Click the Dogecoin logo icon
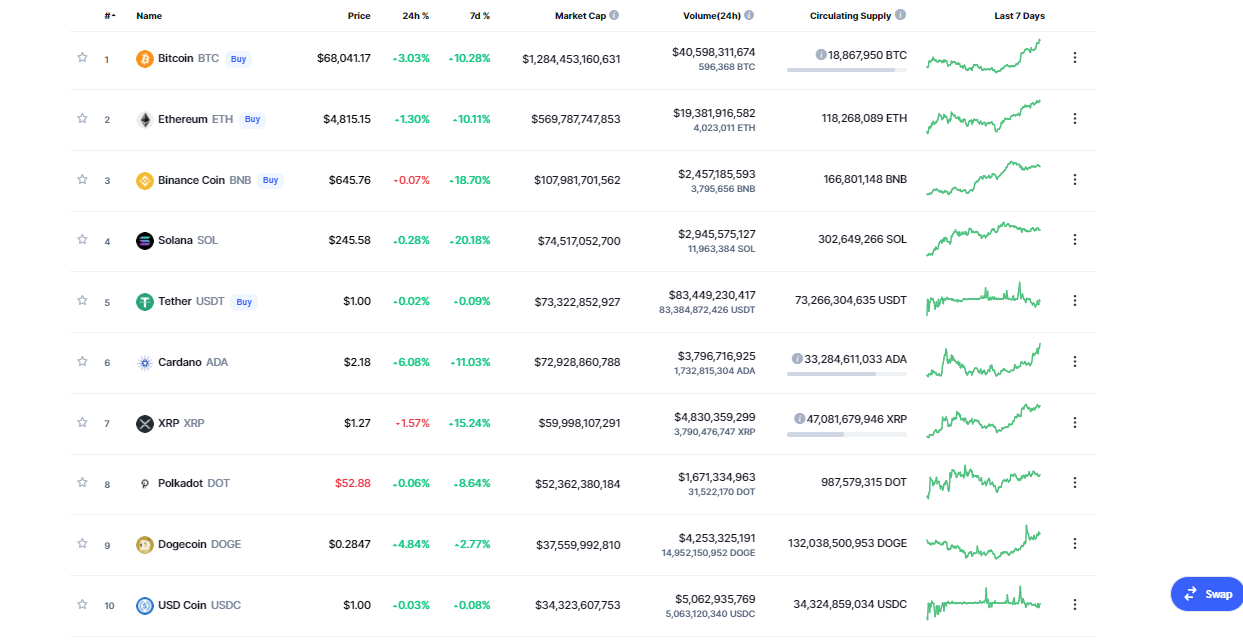This screenshot has width=1243, height=642. tap(145, 545)
